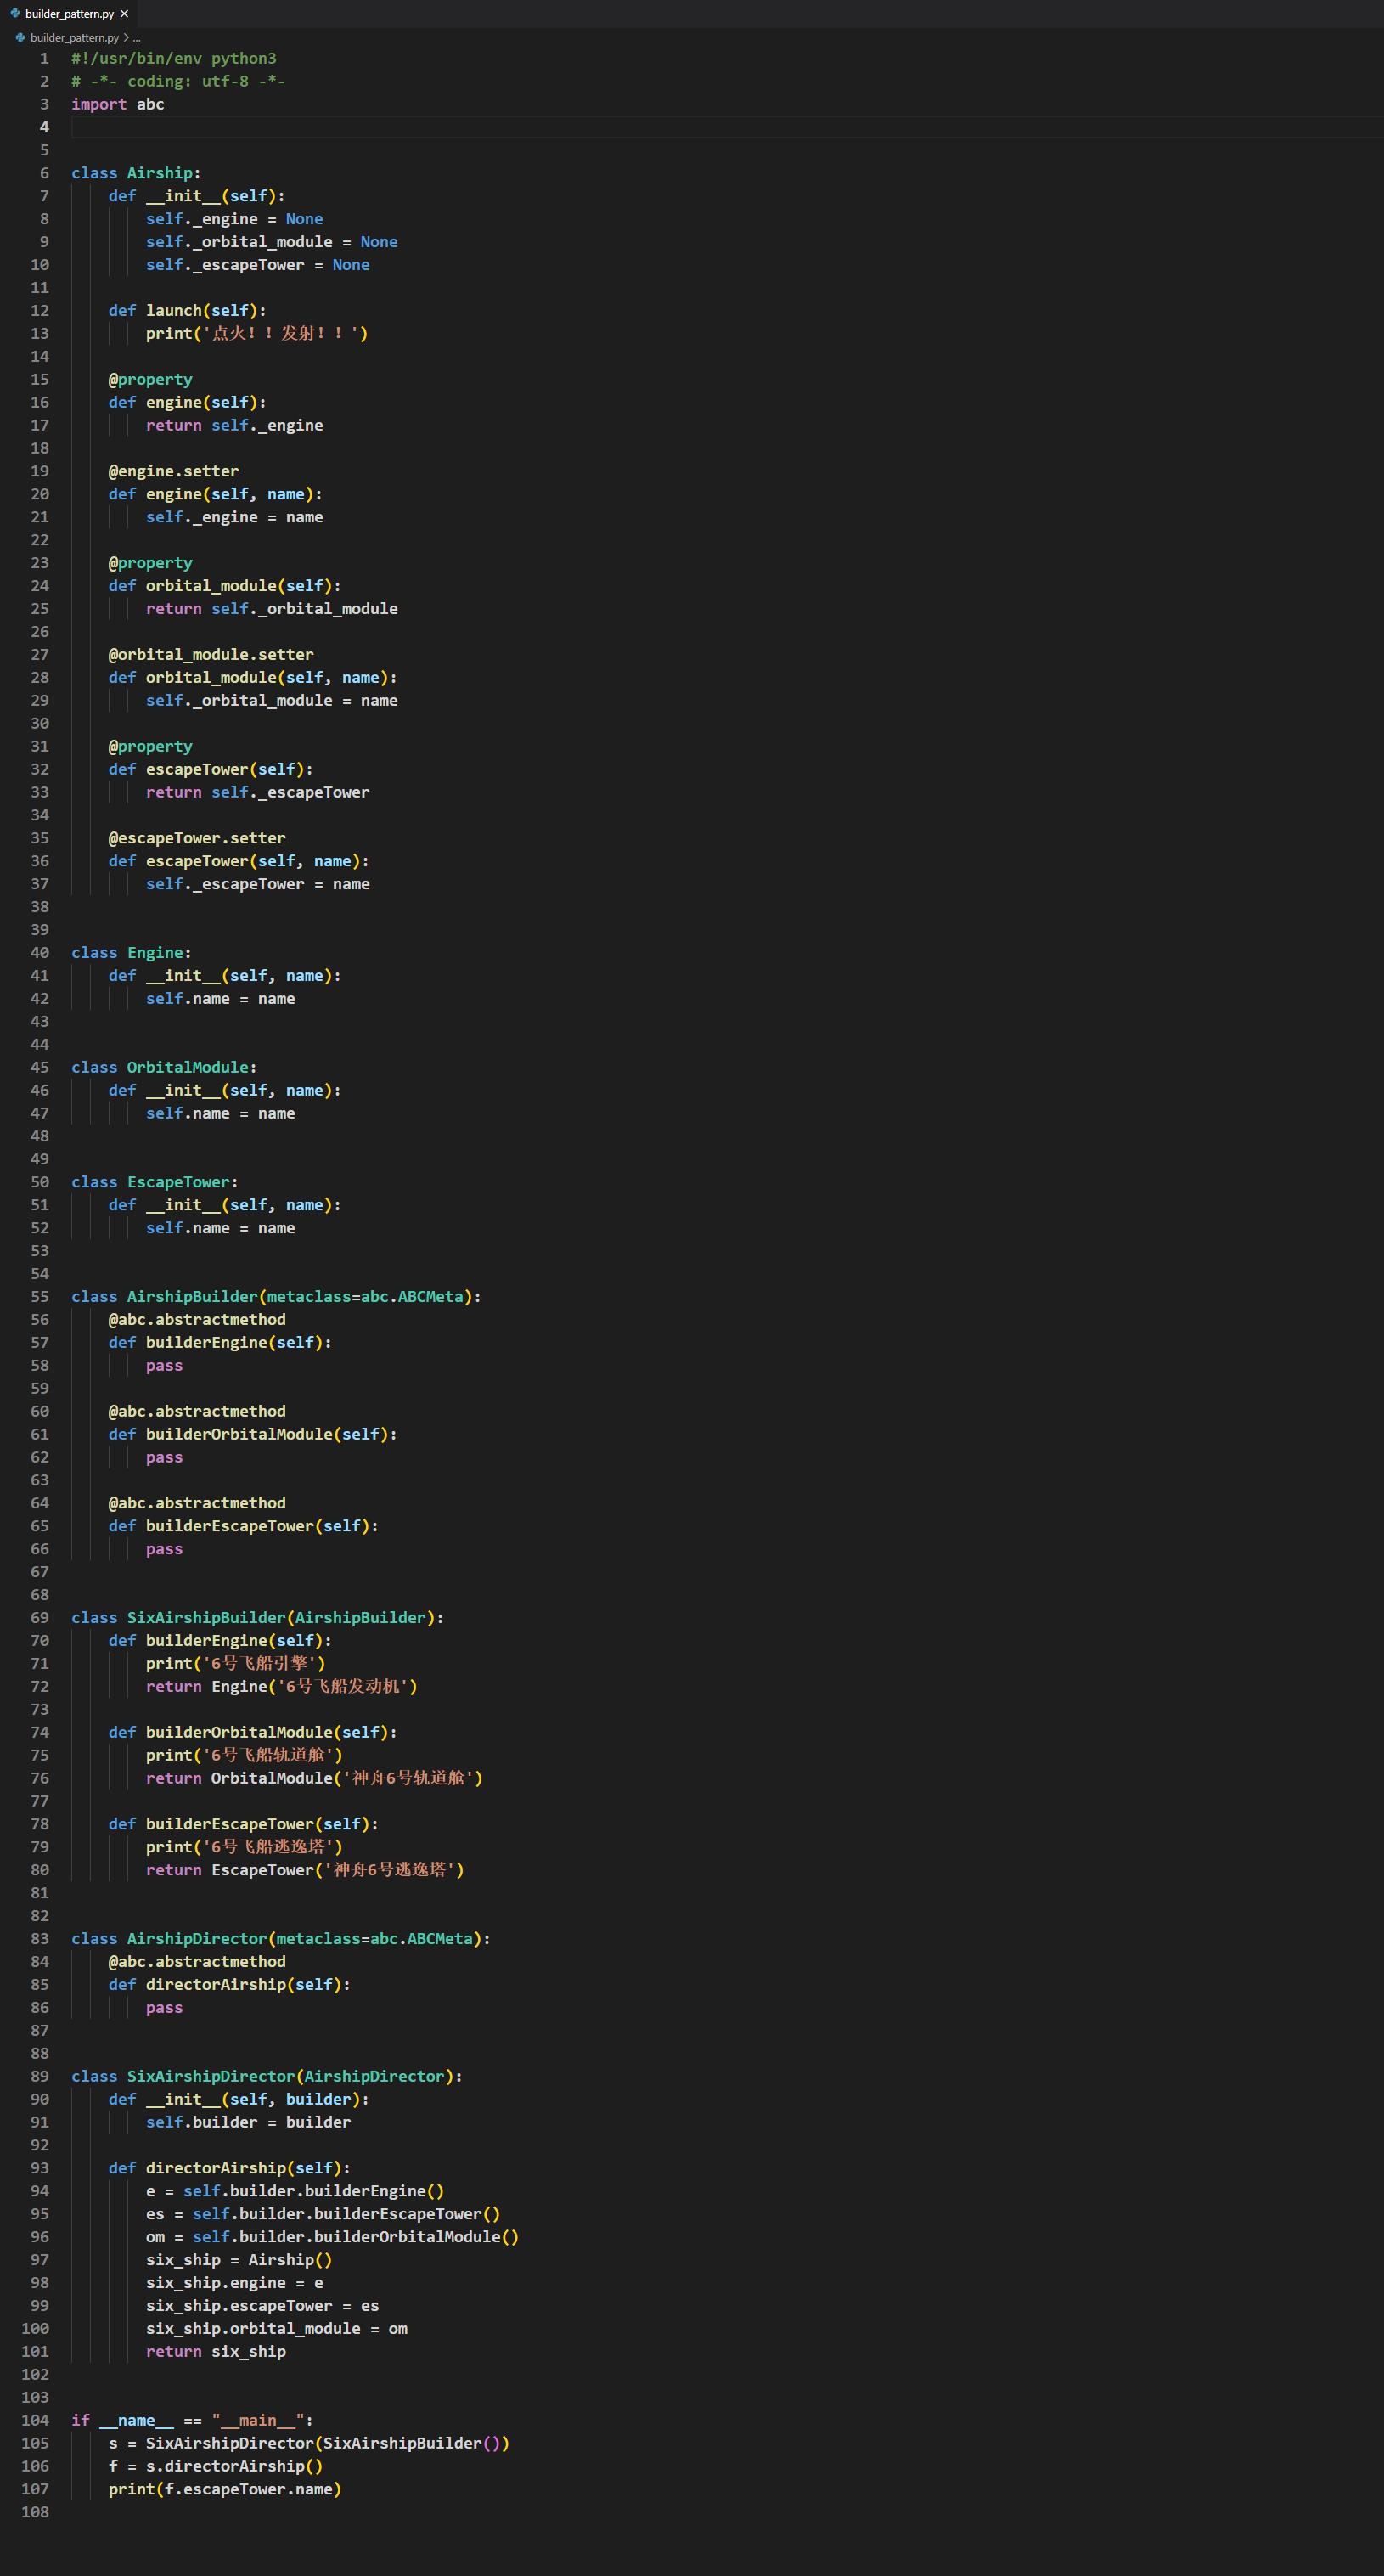The height and width of the screenshot is (2576, 1384).
Task: Click 'class Airship:' definition
Action: pos(136,173)
